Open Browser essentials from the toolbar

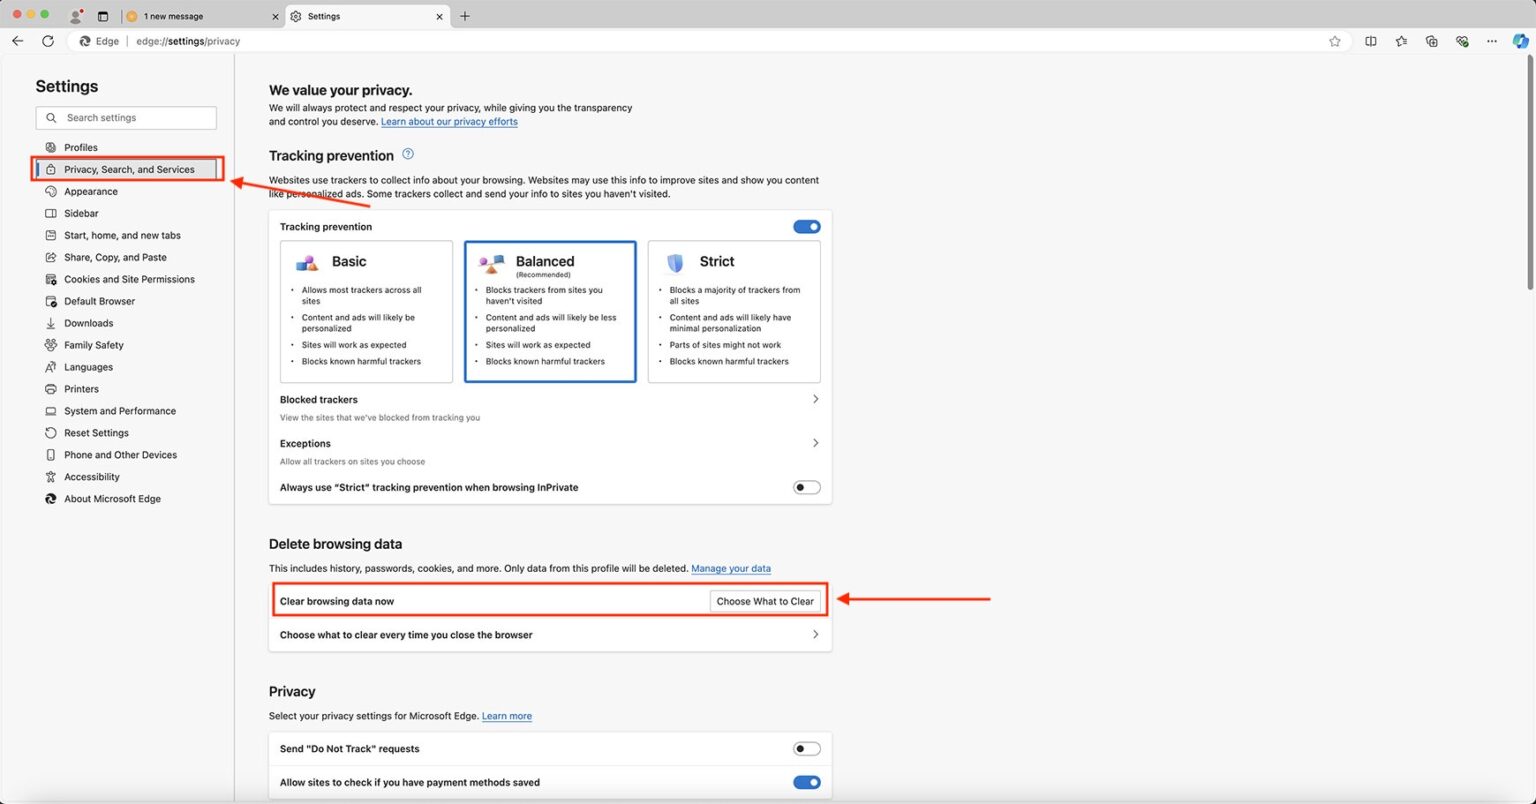tap(1461, 41)
